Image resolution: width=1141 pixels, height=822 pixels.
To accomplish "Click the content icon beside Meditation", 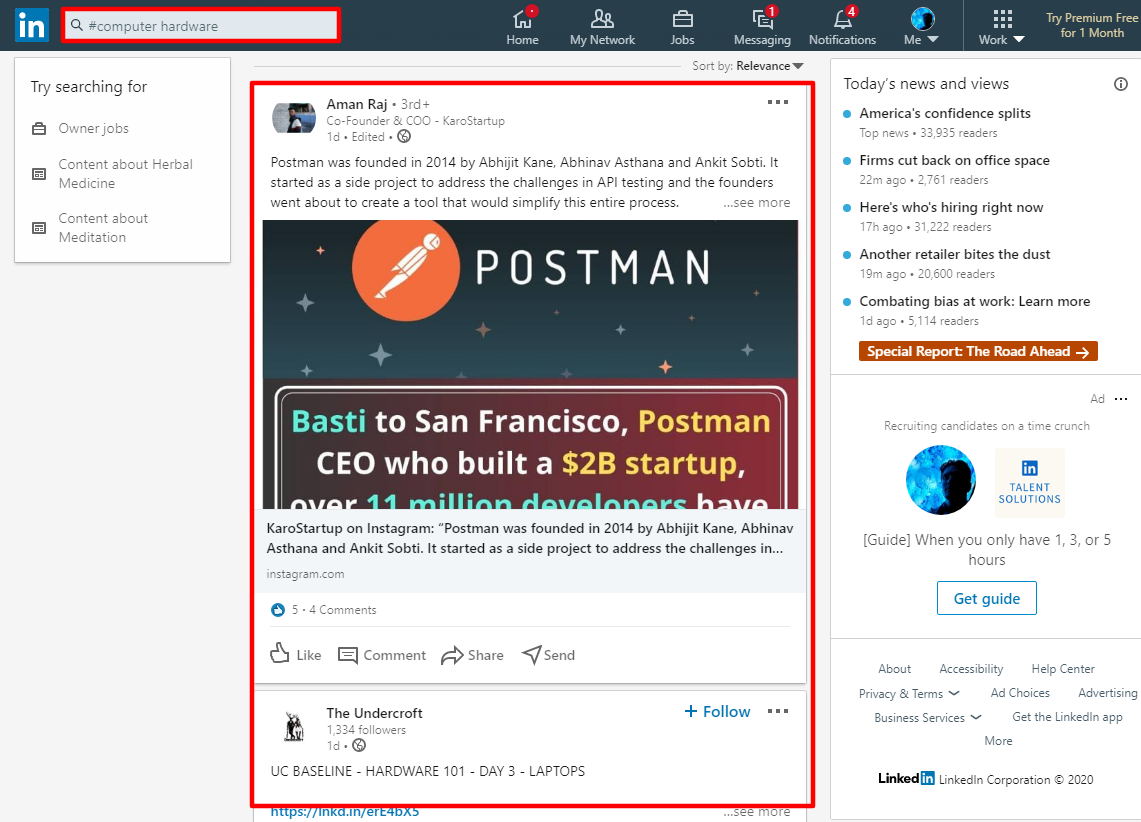I will [39, 228].
